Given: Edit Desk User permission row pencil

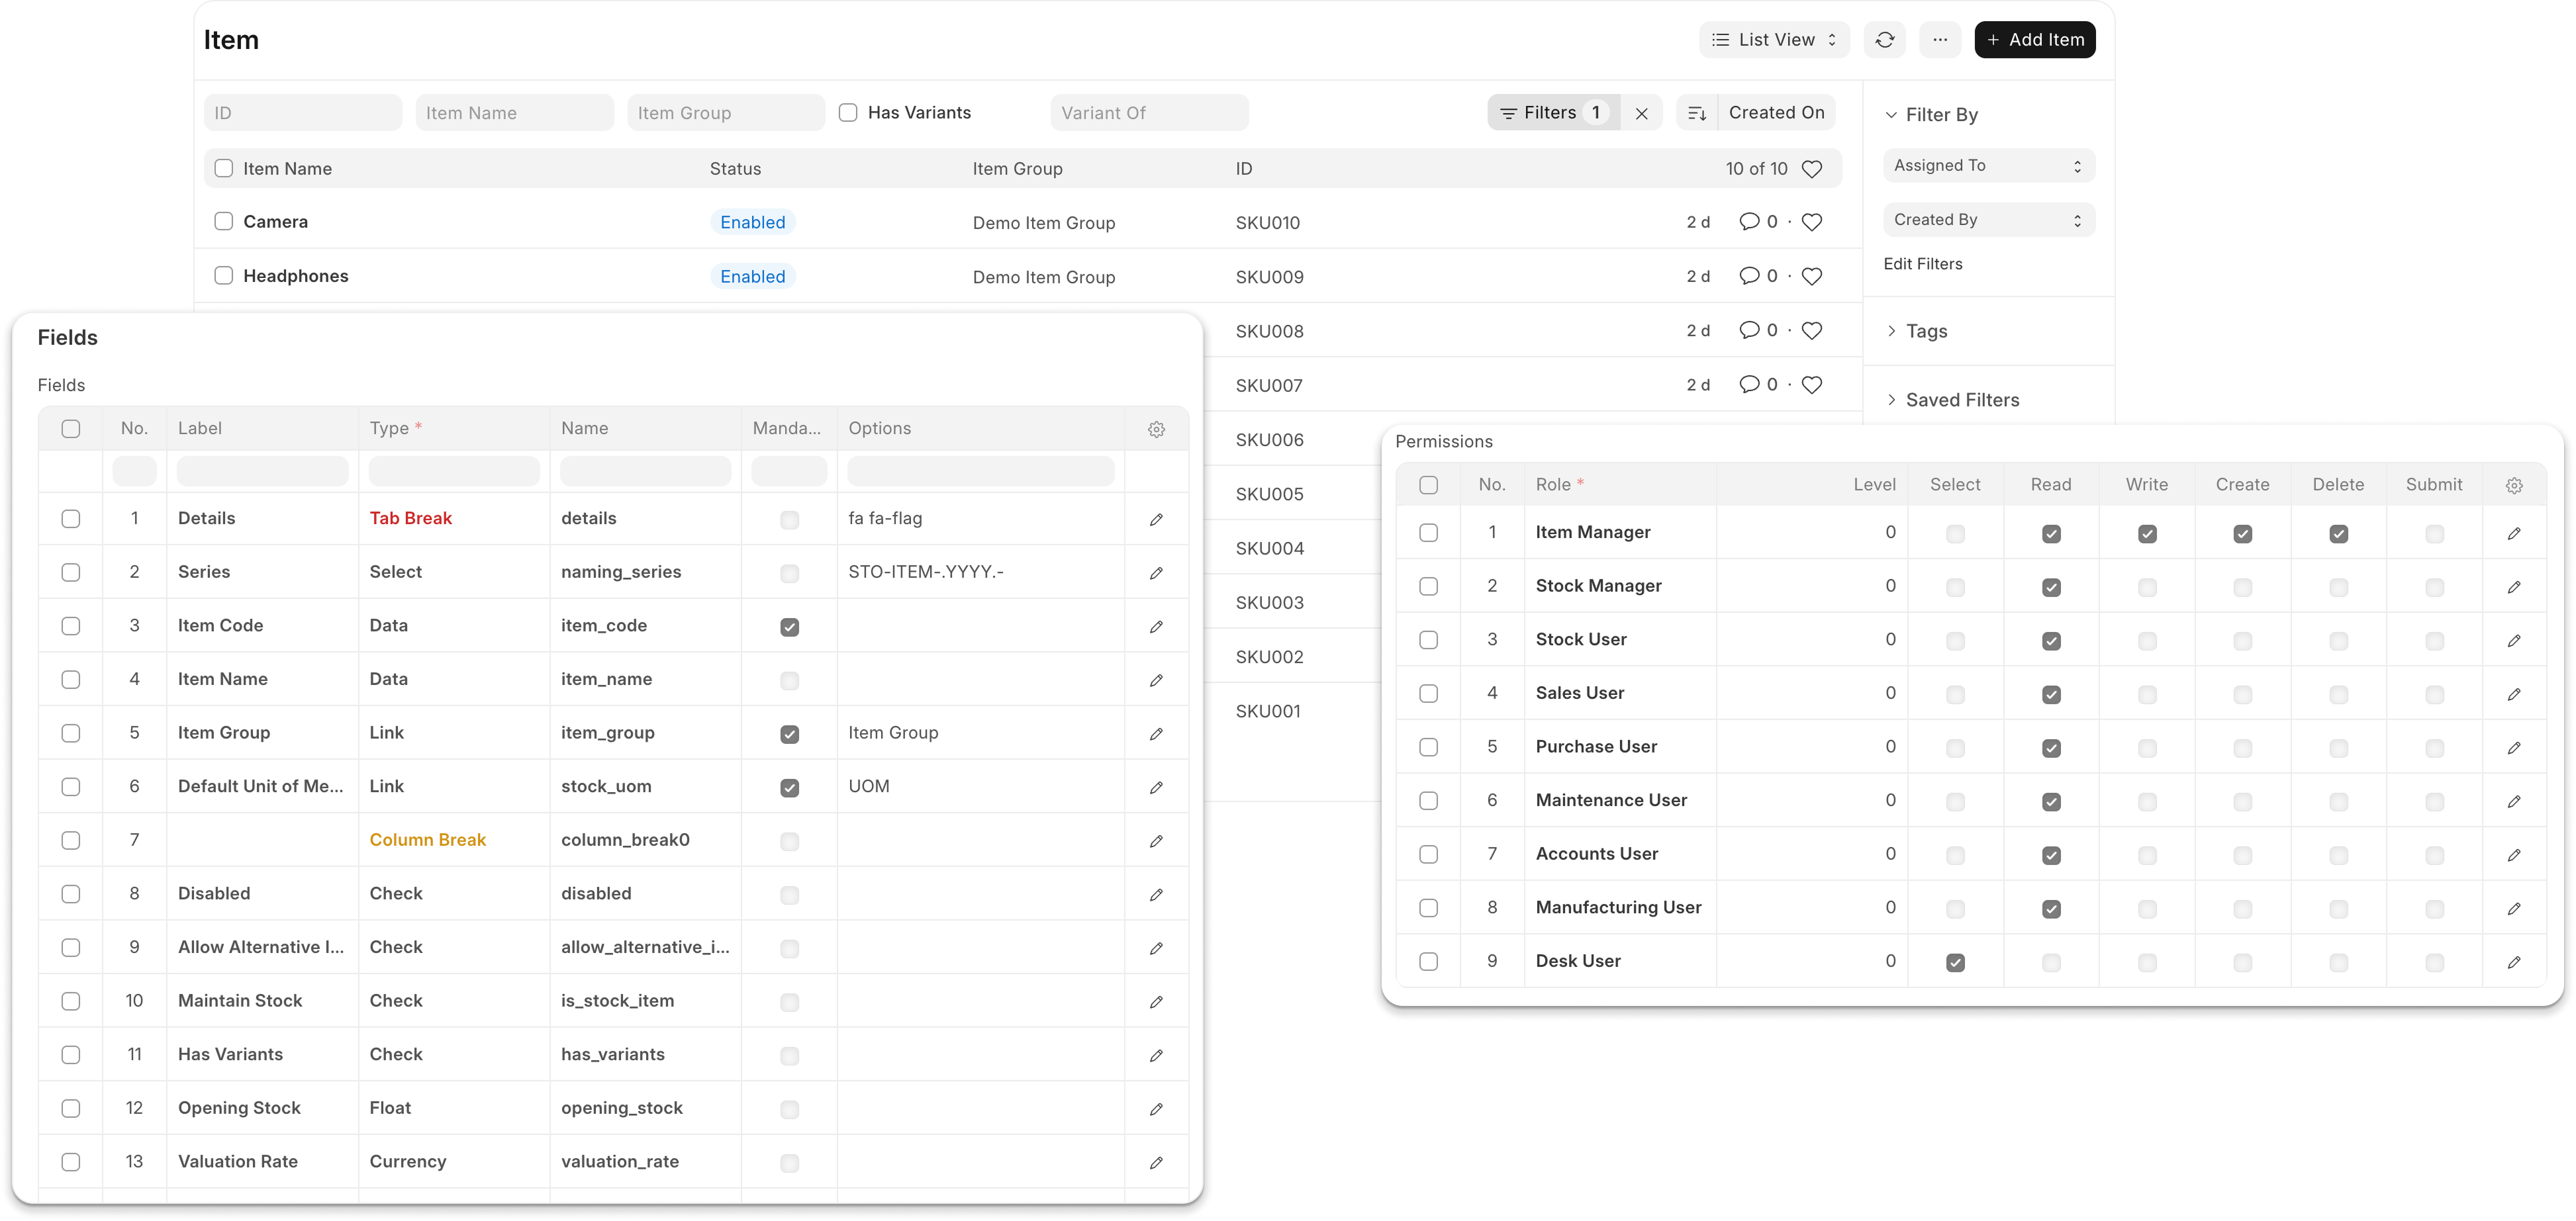Looking at the screenshot, I should (x=2514, y=962).
